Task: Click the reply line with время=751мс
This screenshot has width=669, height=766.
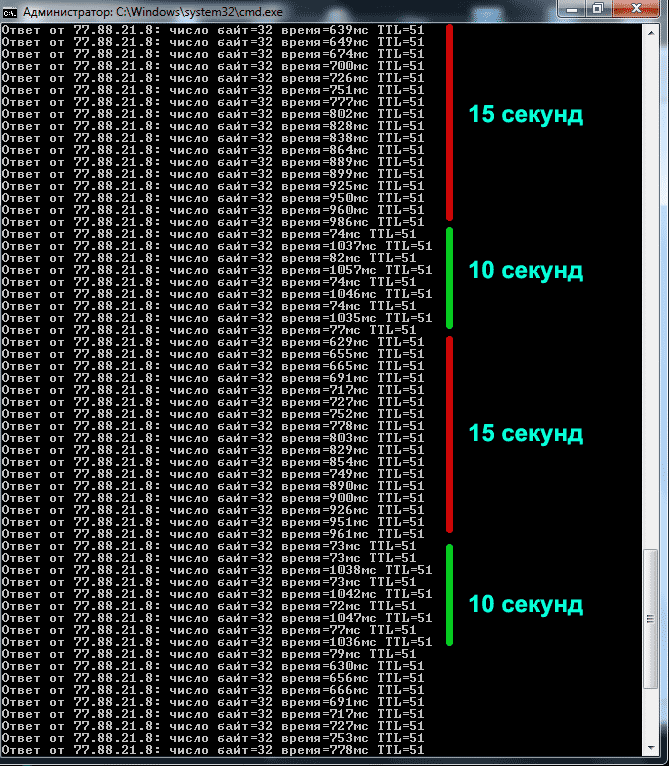Action: [x=213, y=90]
